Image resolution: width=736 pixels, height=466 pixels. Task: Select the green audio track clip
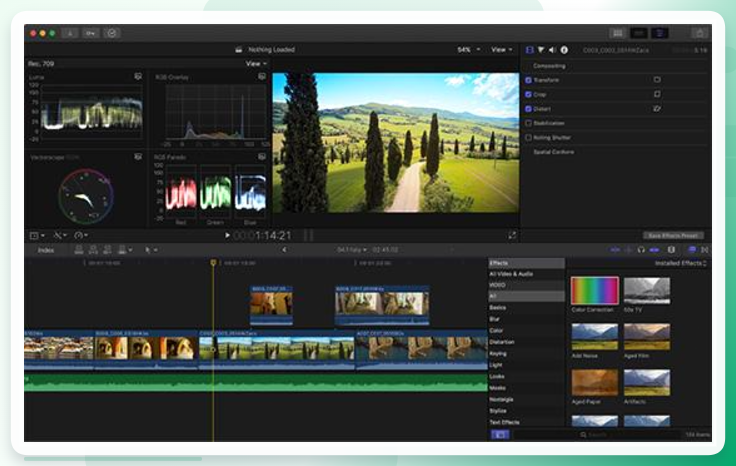pyautogui.click(x=256, y=382)
